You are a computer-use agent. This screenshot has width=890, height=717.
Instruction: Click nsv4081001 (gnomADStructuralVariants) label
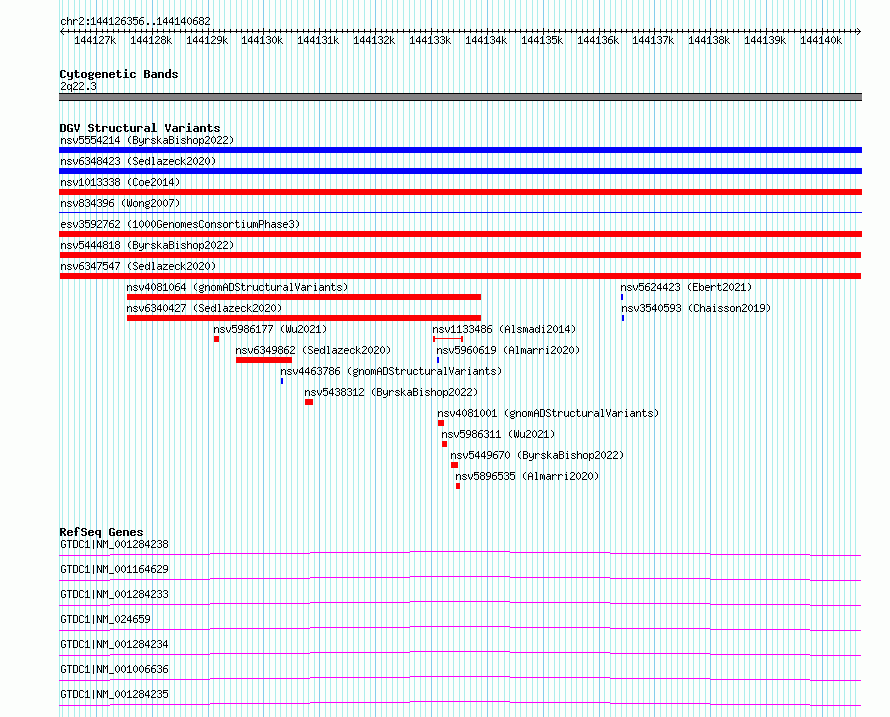[548, 413]
